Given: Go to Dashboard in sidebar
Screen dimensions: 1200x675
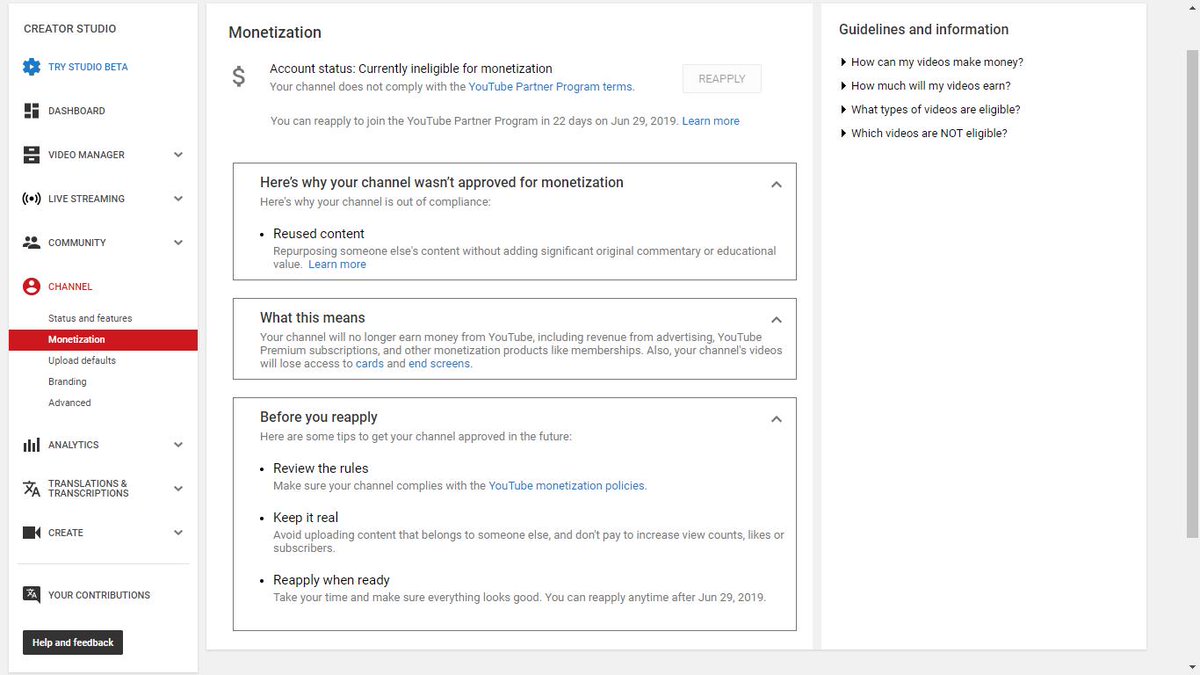Looking at the screenshot, I should tap(76, 111).
